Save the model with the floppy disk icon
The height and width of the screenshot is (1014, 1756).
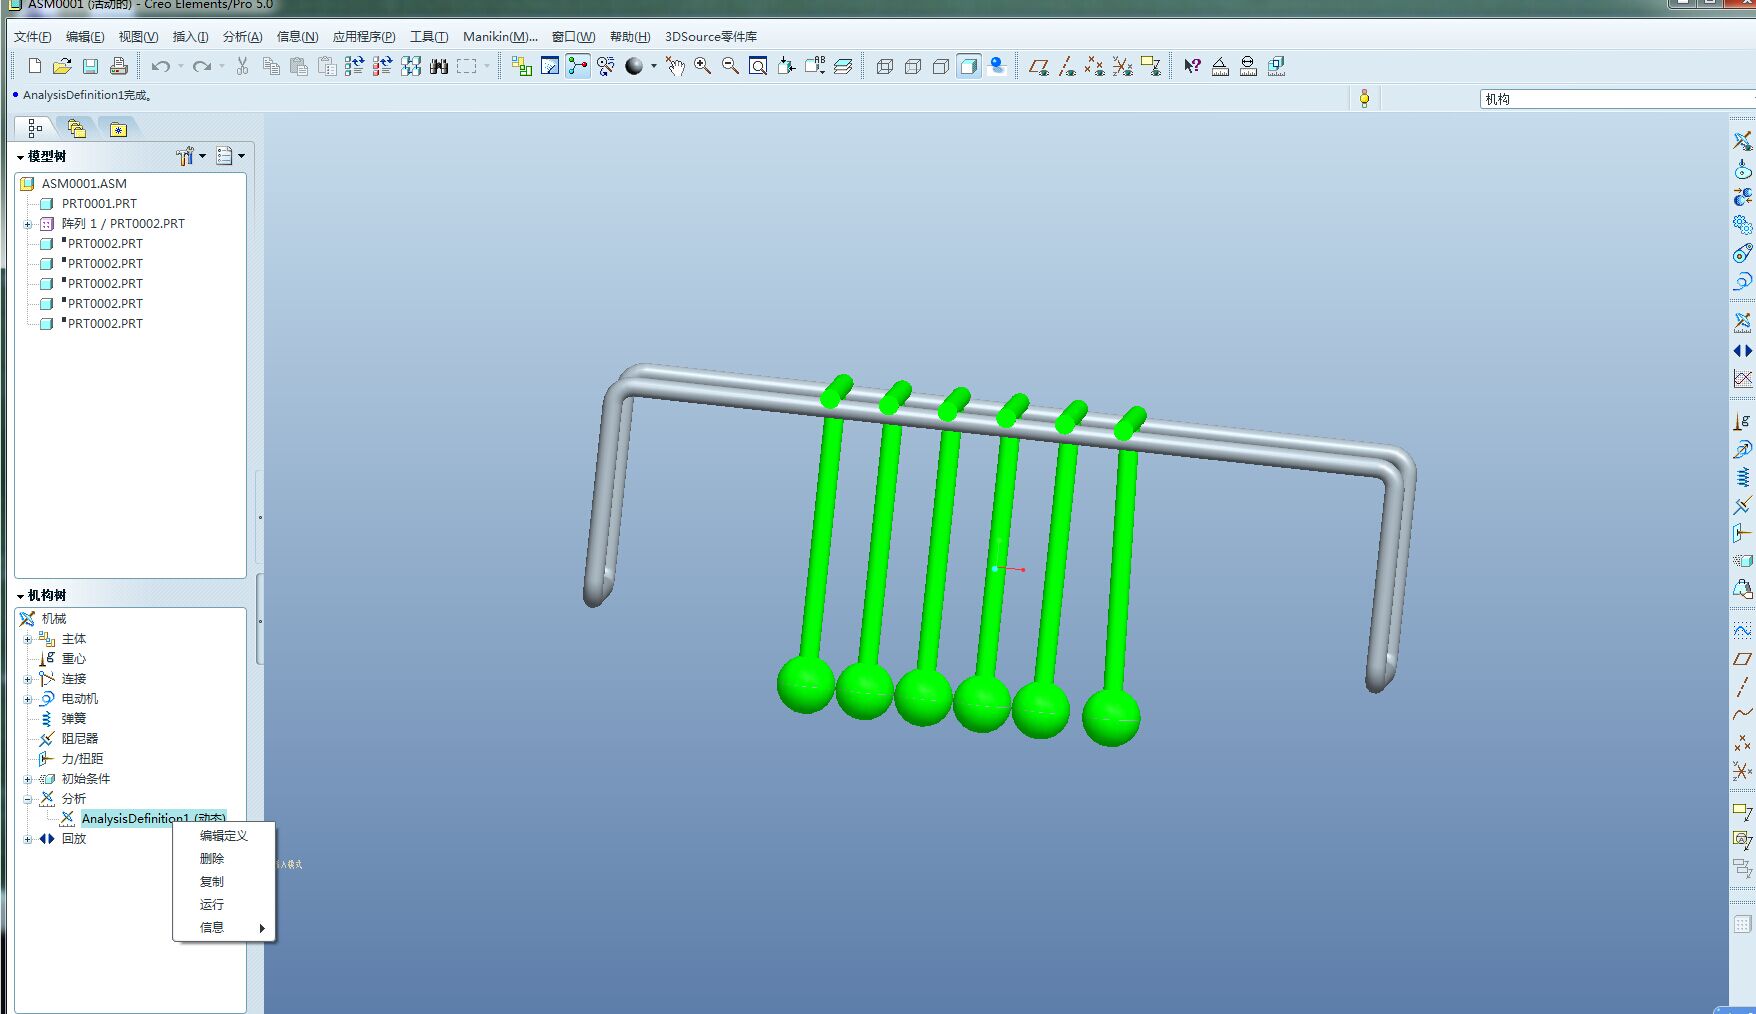(x=90, y=66)
